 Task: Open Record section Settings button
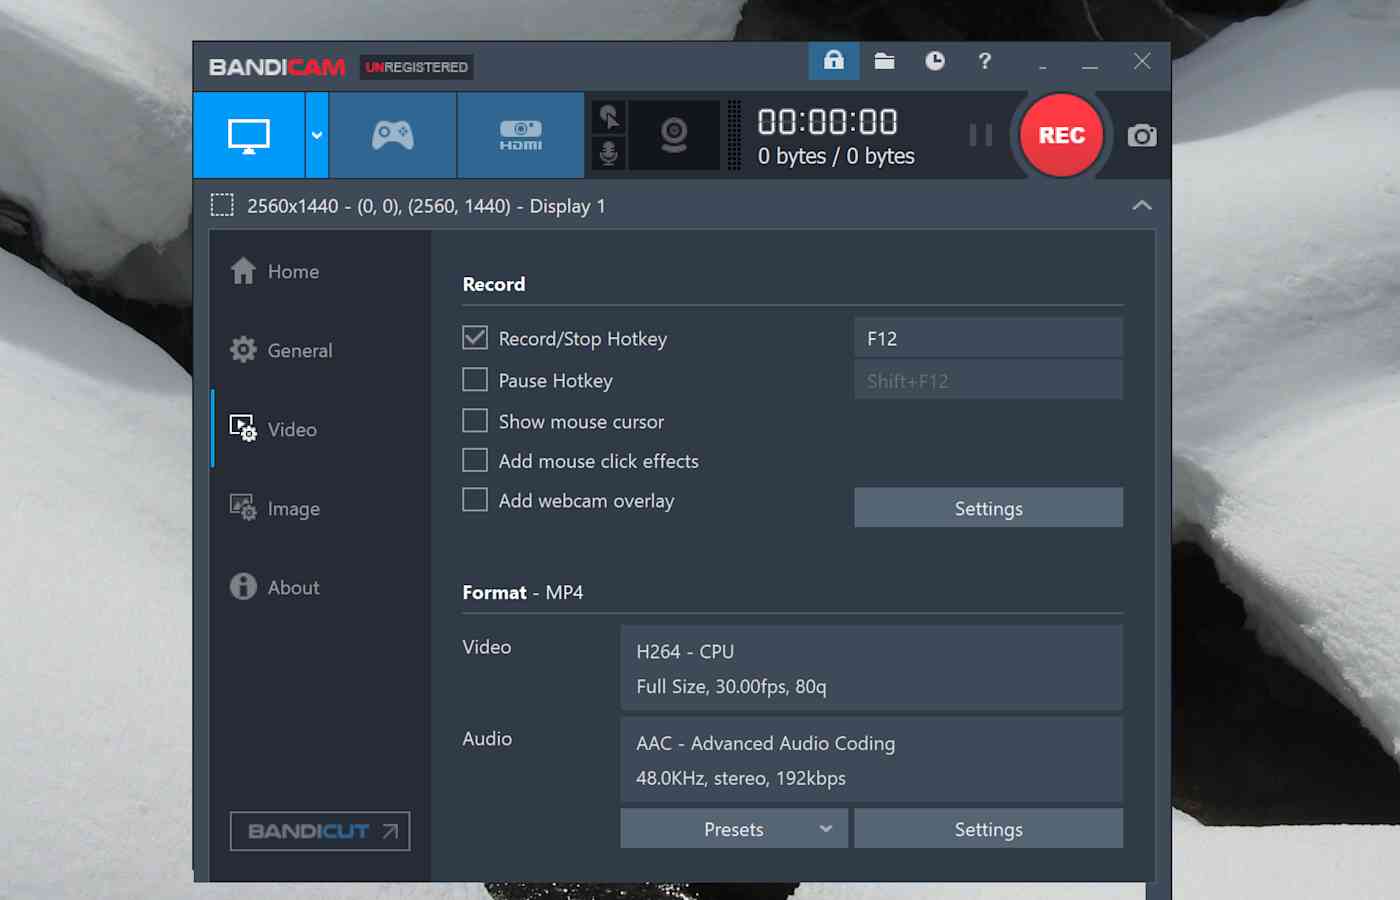click(988, 508)
